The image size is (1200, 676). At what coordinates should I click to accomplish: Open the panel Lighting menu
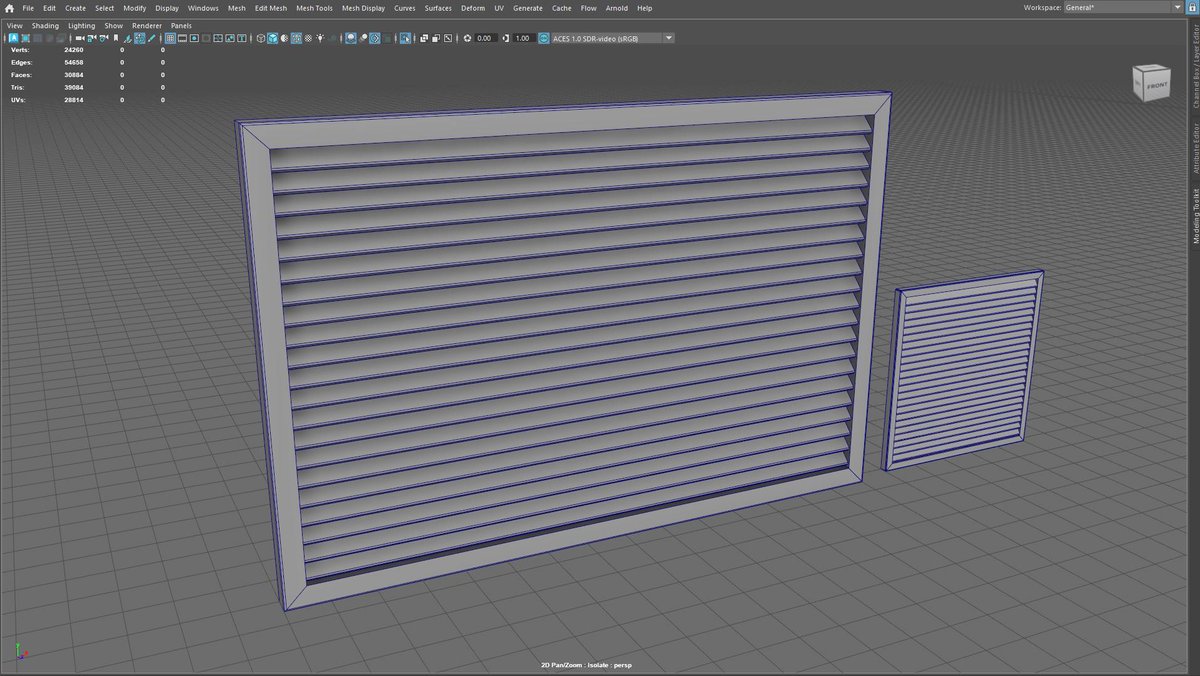click(82, 25)
